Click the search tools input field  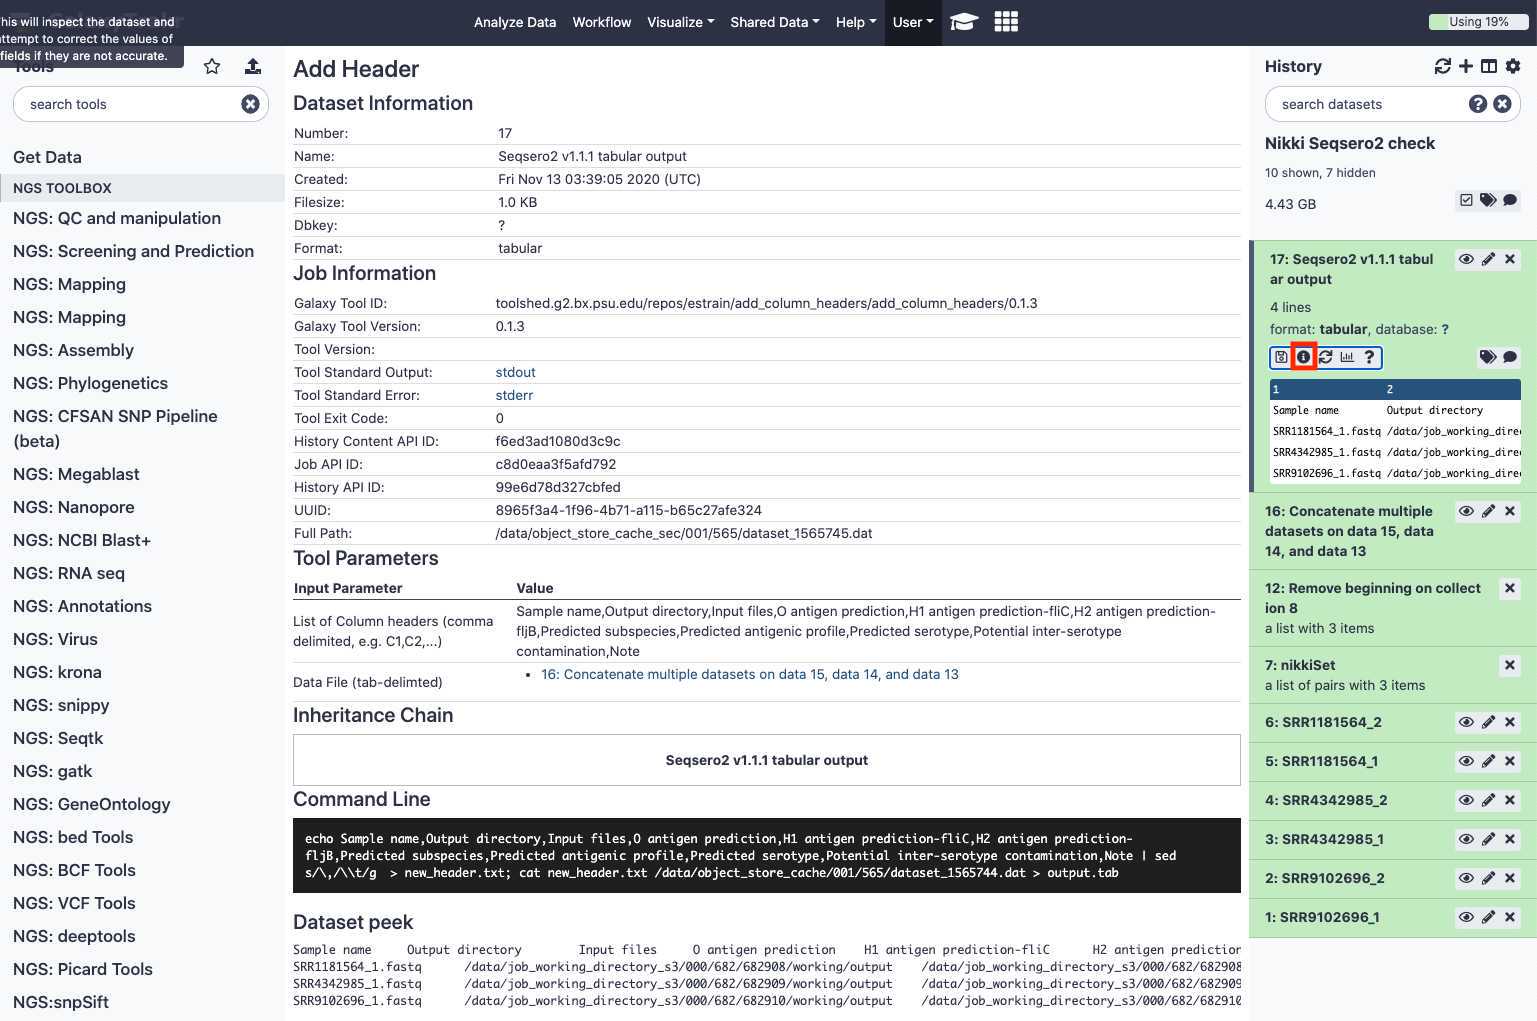click(130, 104)
